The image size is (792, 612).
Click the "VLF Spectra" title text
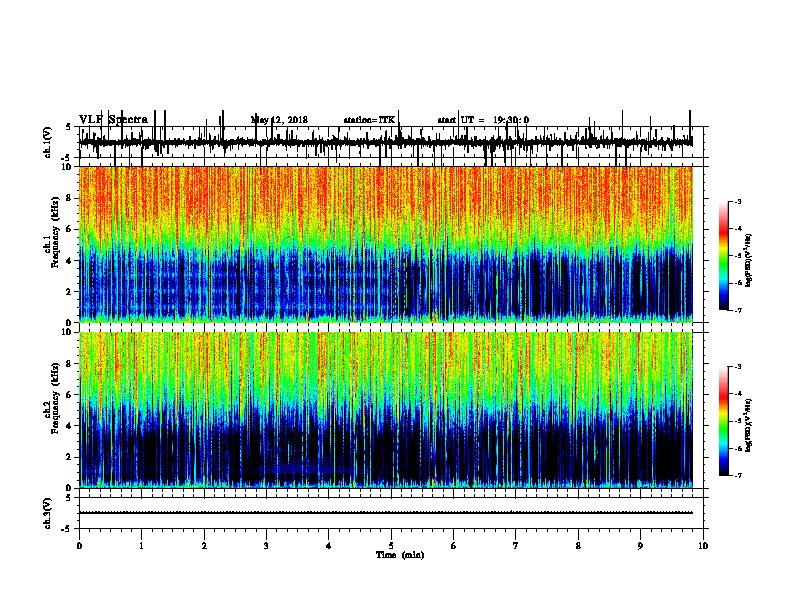tap(113, 120)
